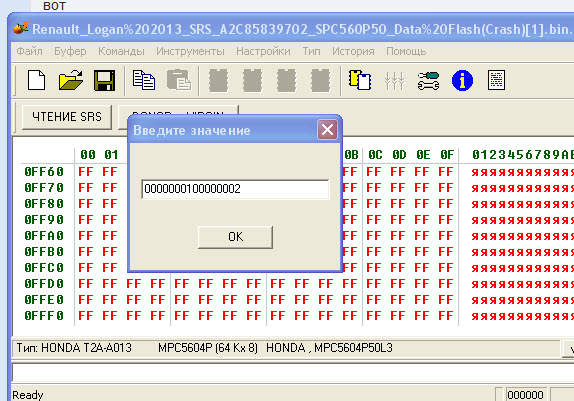
Task: Open the Файл menu
Action: (x=29, y=51)
